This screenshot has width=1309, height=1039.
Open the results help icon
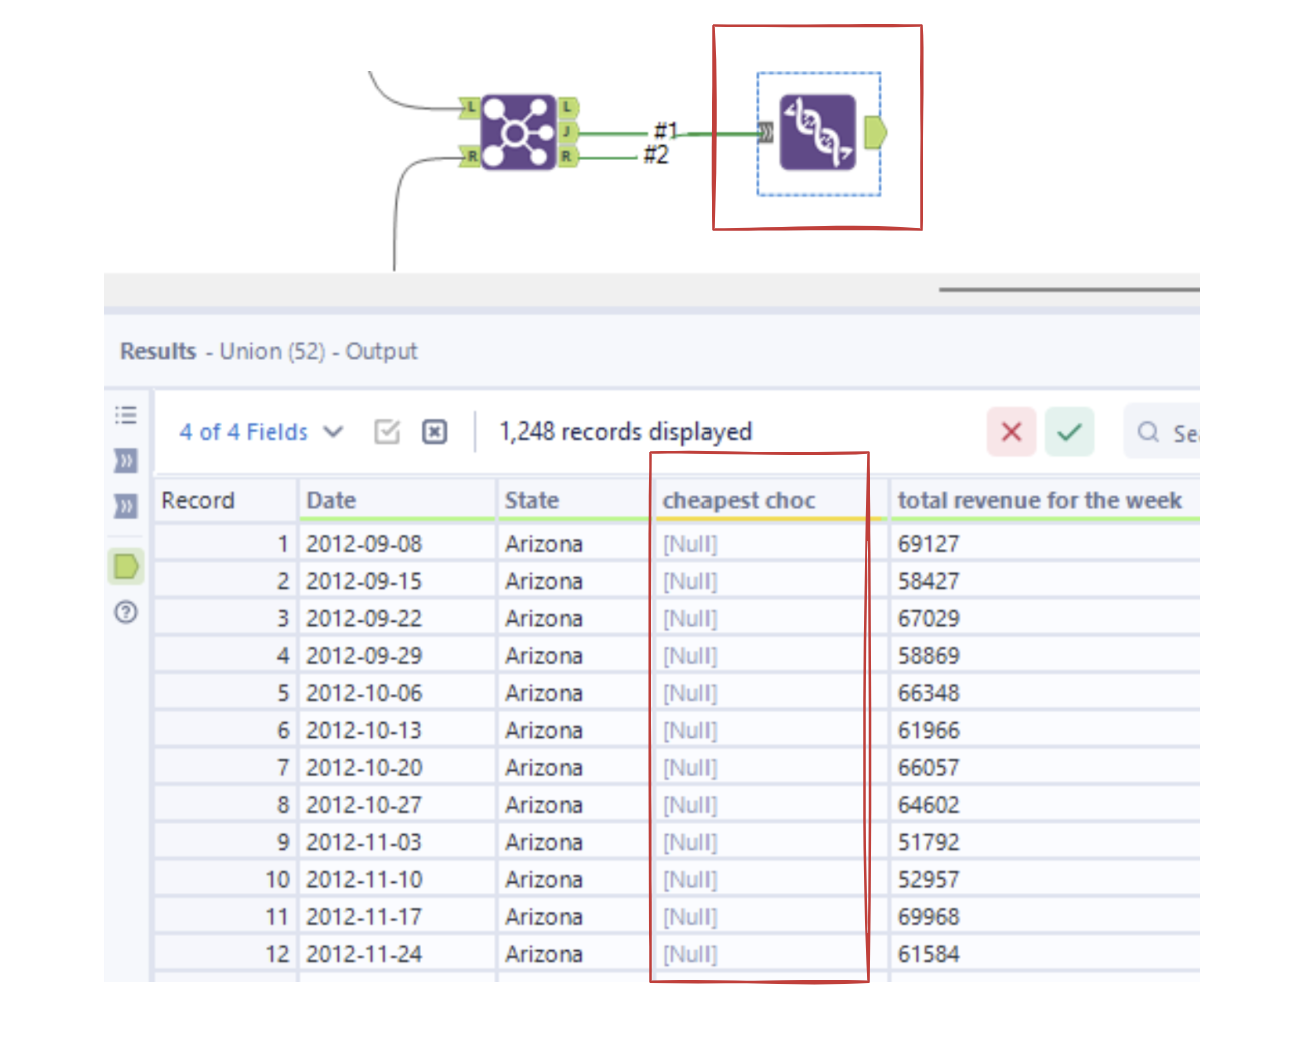pyautogui.click(x=126, y=612)
